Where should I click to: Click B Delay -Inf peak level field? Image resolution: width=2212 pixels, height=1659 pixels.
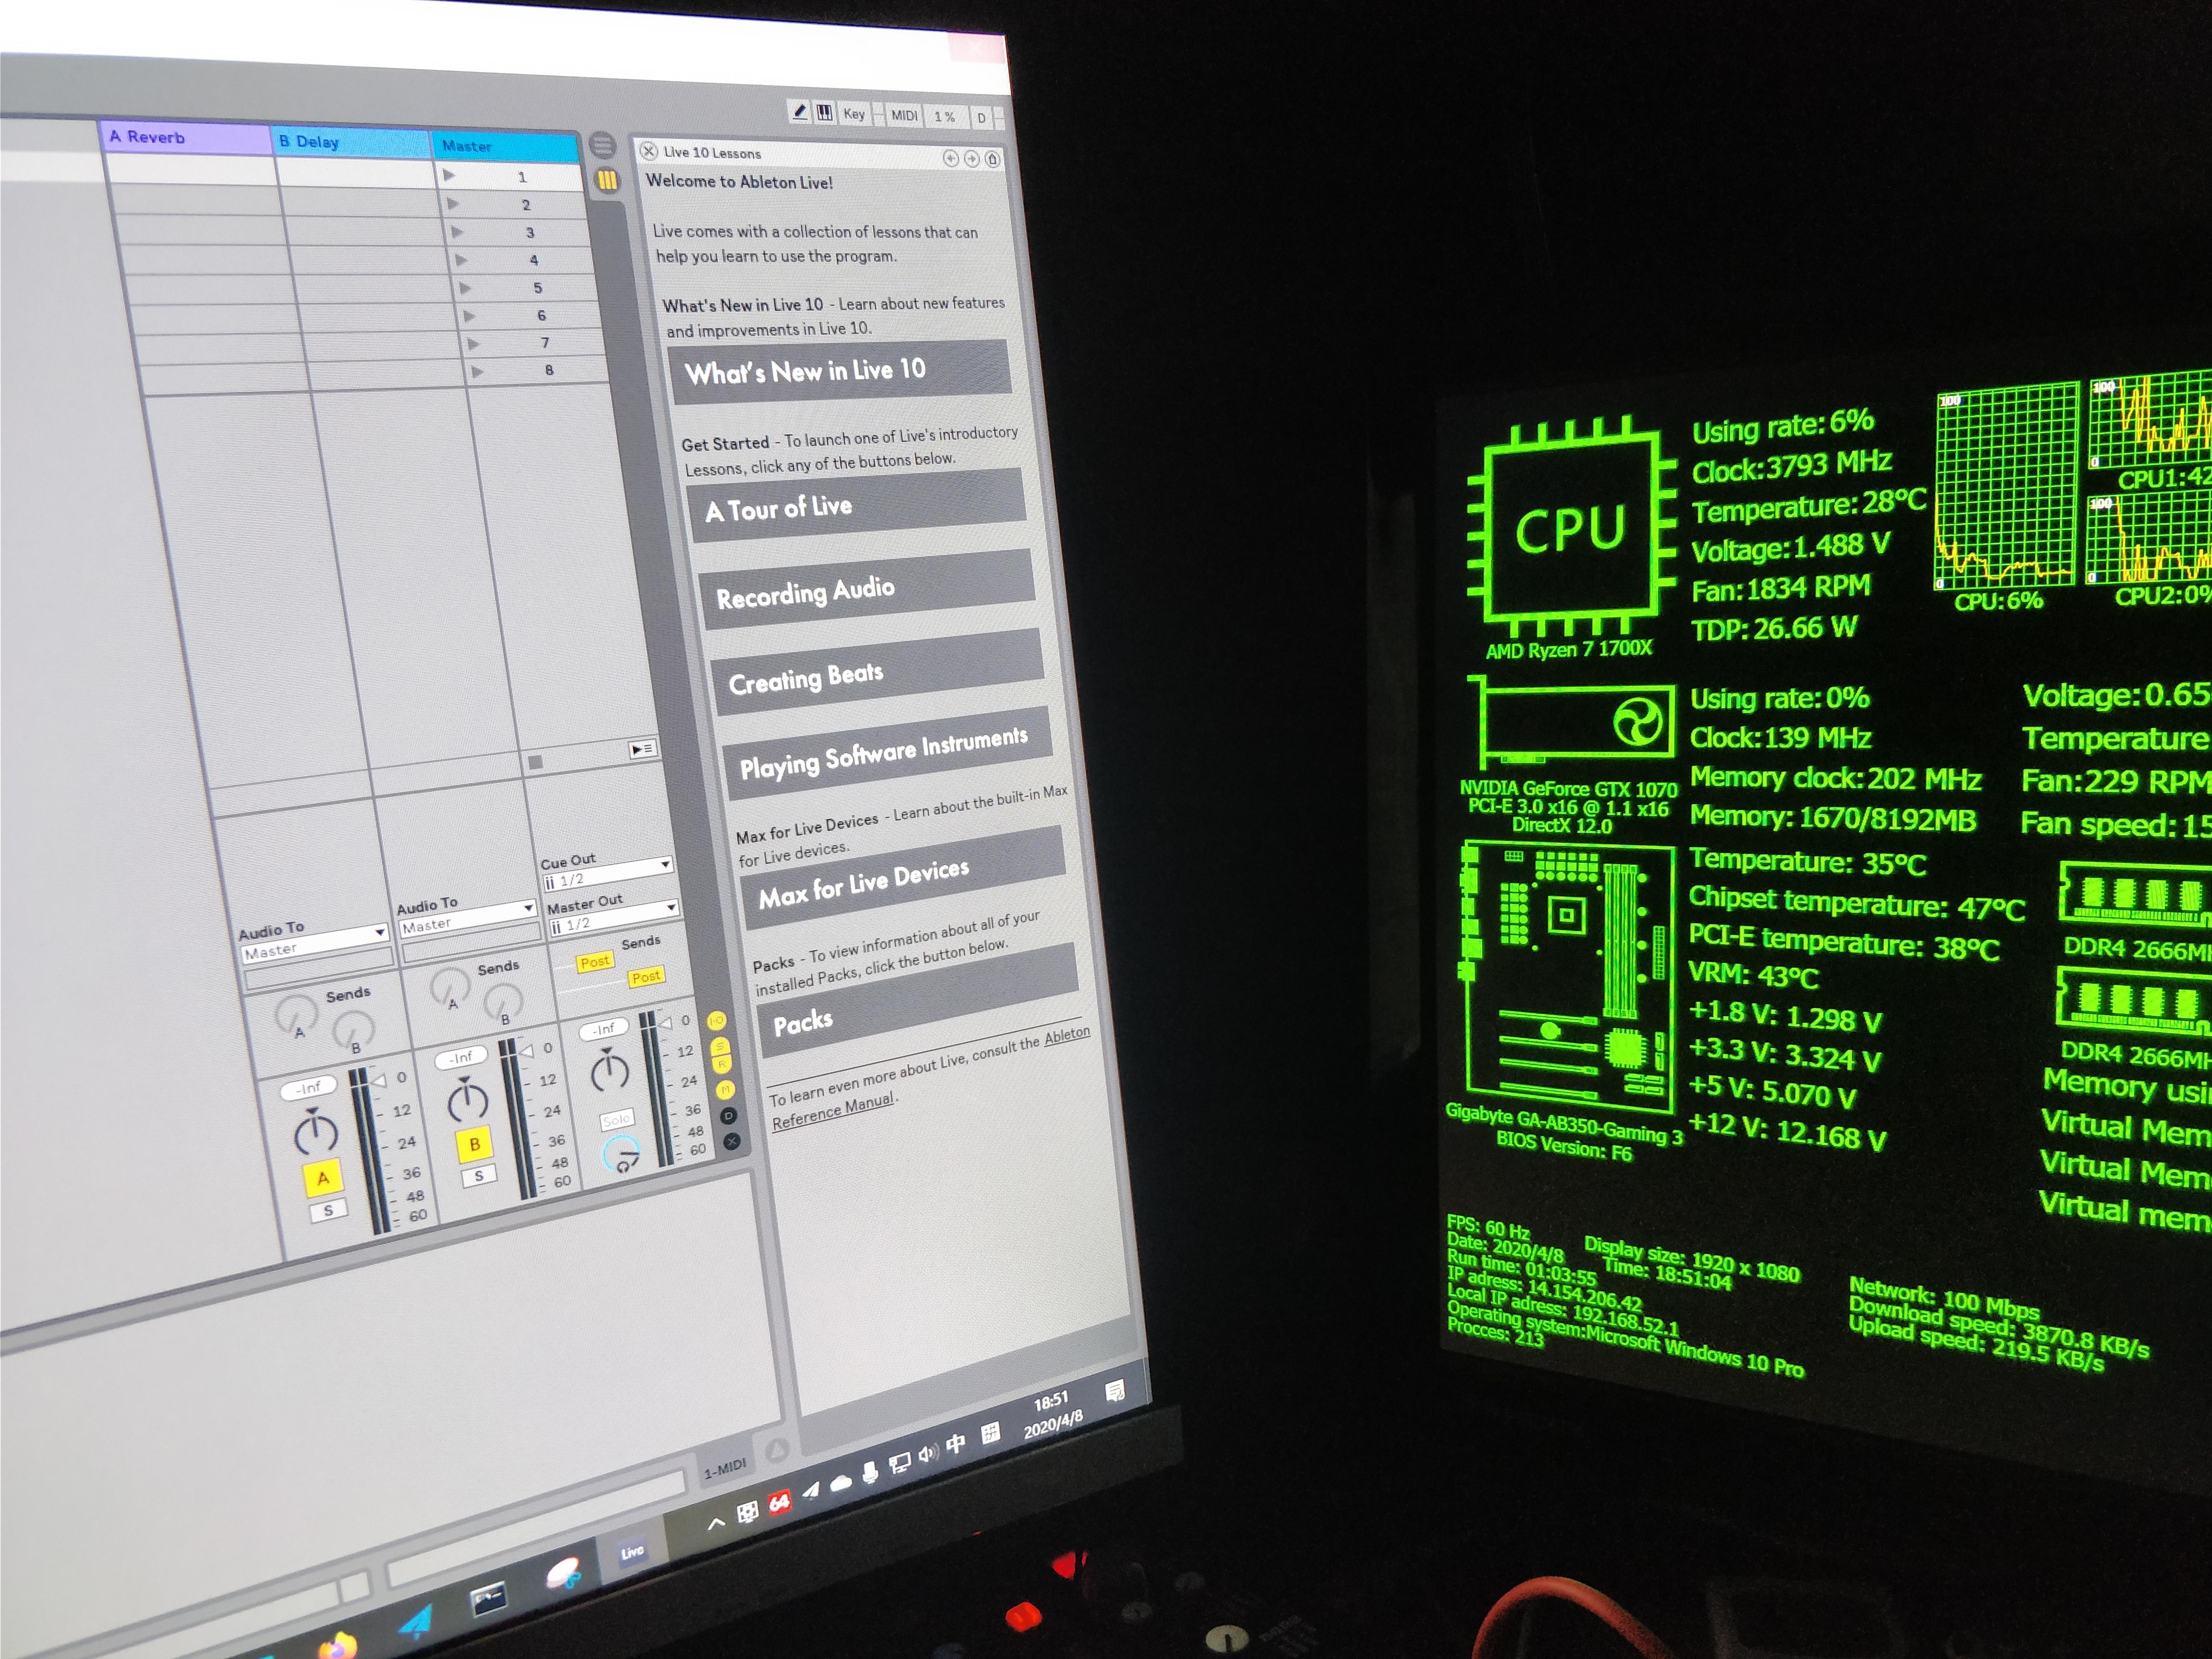click(461, 1057)
